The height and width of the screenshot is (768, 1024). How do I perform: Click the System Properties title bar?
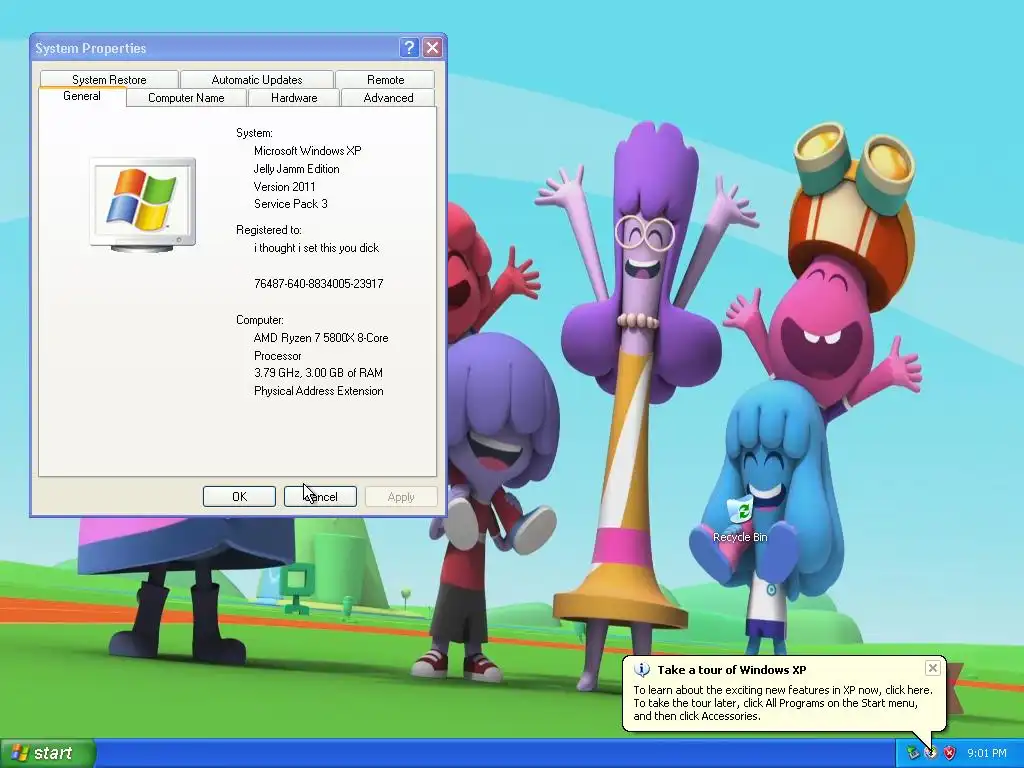coord(216,48)
